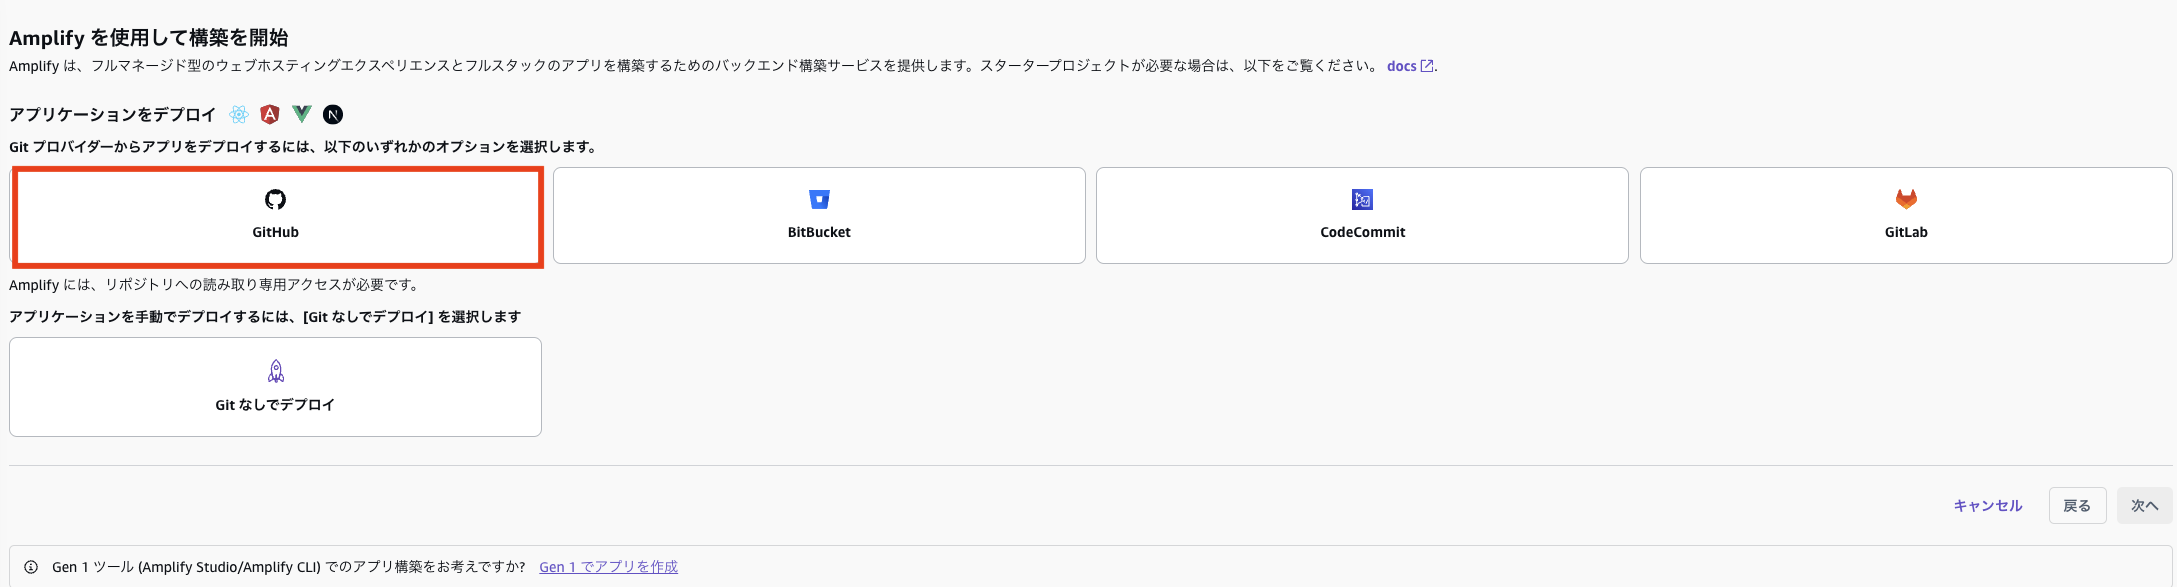
Task: Click the info icon in Gen 1 banner
Action: coord(31,567)
